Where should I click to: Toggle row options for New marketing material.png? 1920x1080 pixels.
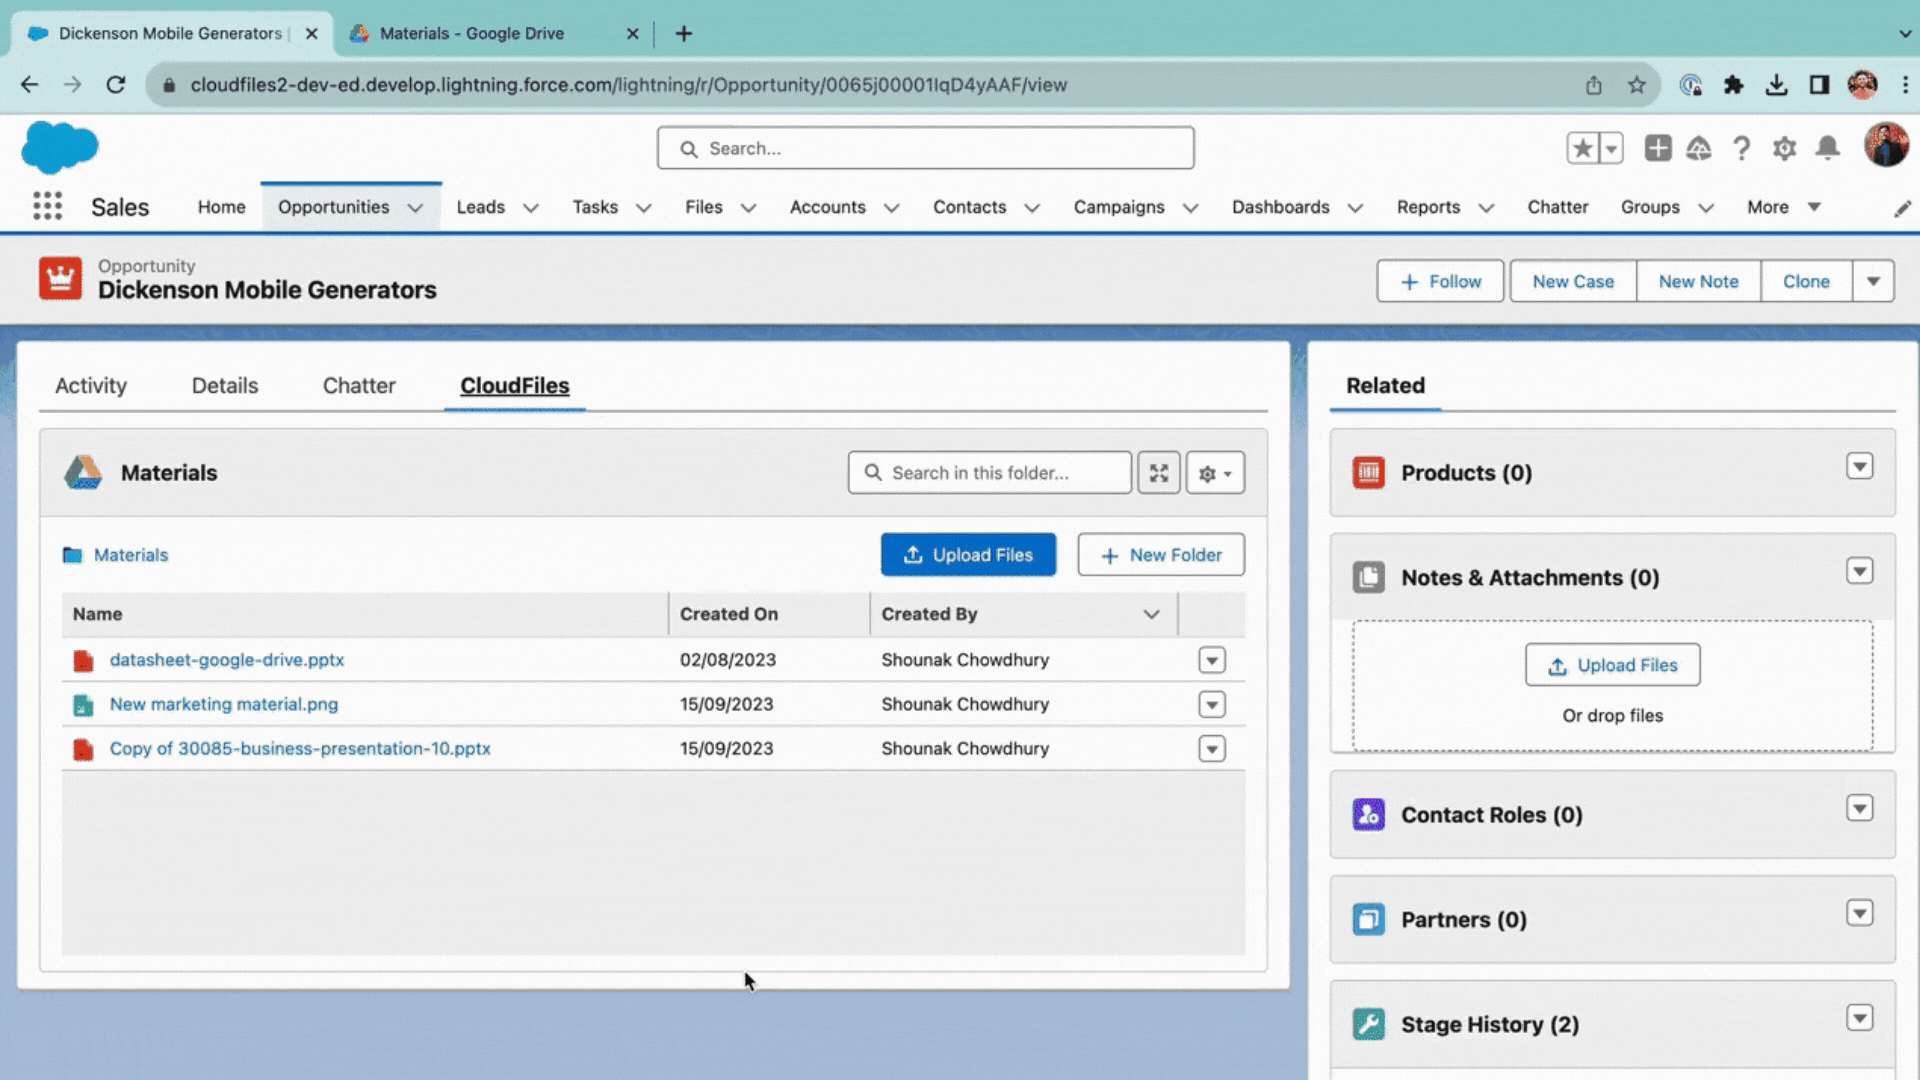tap(1209, 703)
